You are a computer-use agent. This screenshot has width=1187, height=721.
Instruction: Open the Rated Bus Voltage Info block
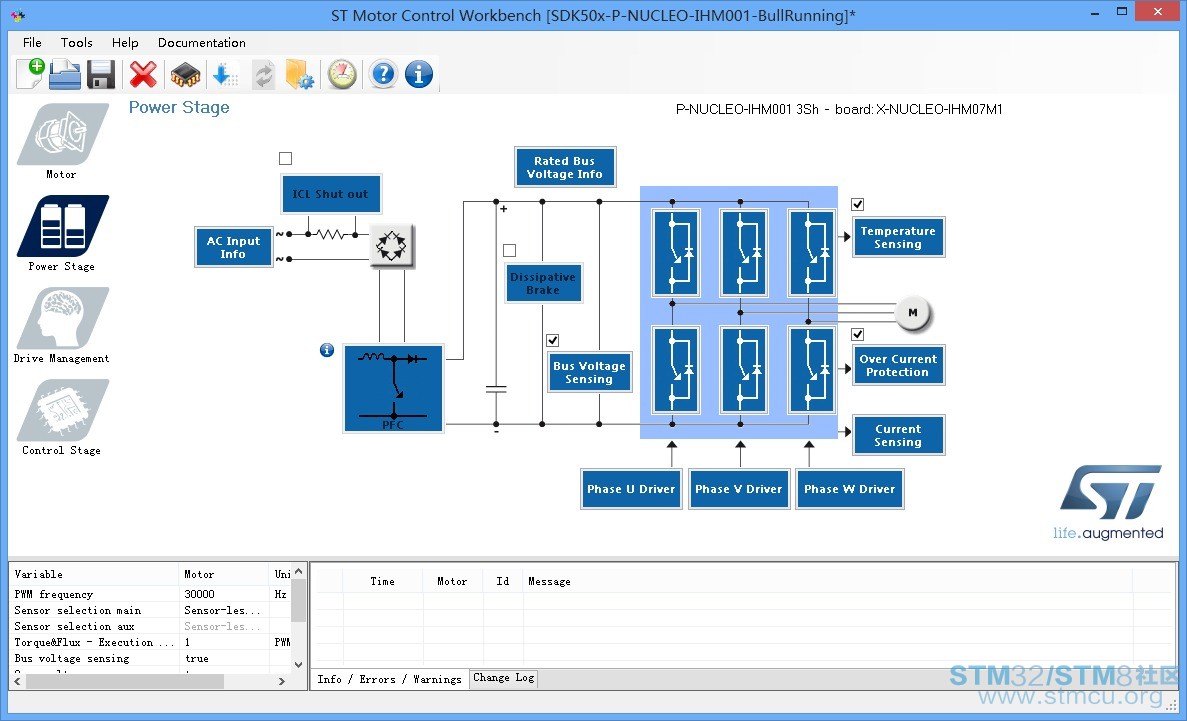565,167
